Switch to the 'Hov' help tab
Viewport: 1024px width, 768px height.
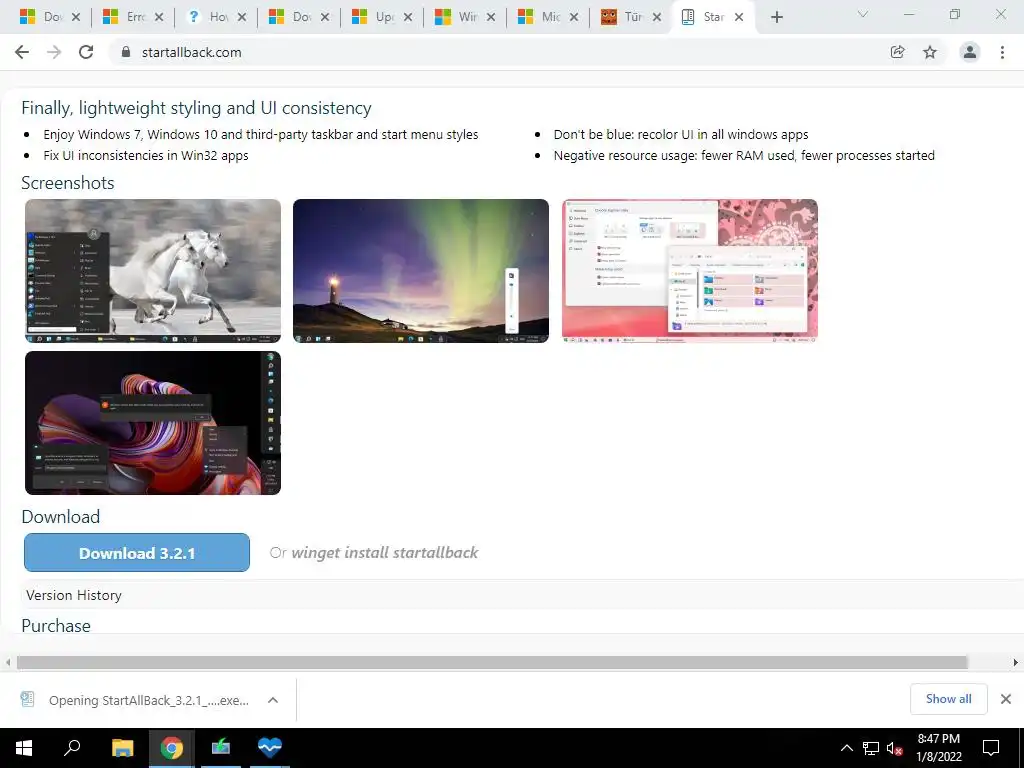point(209,17)
